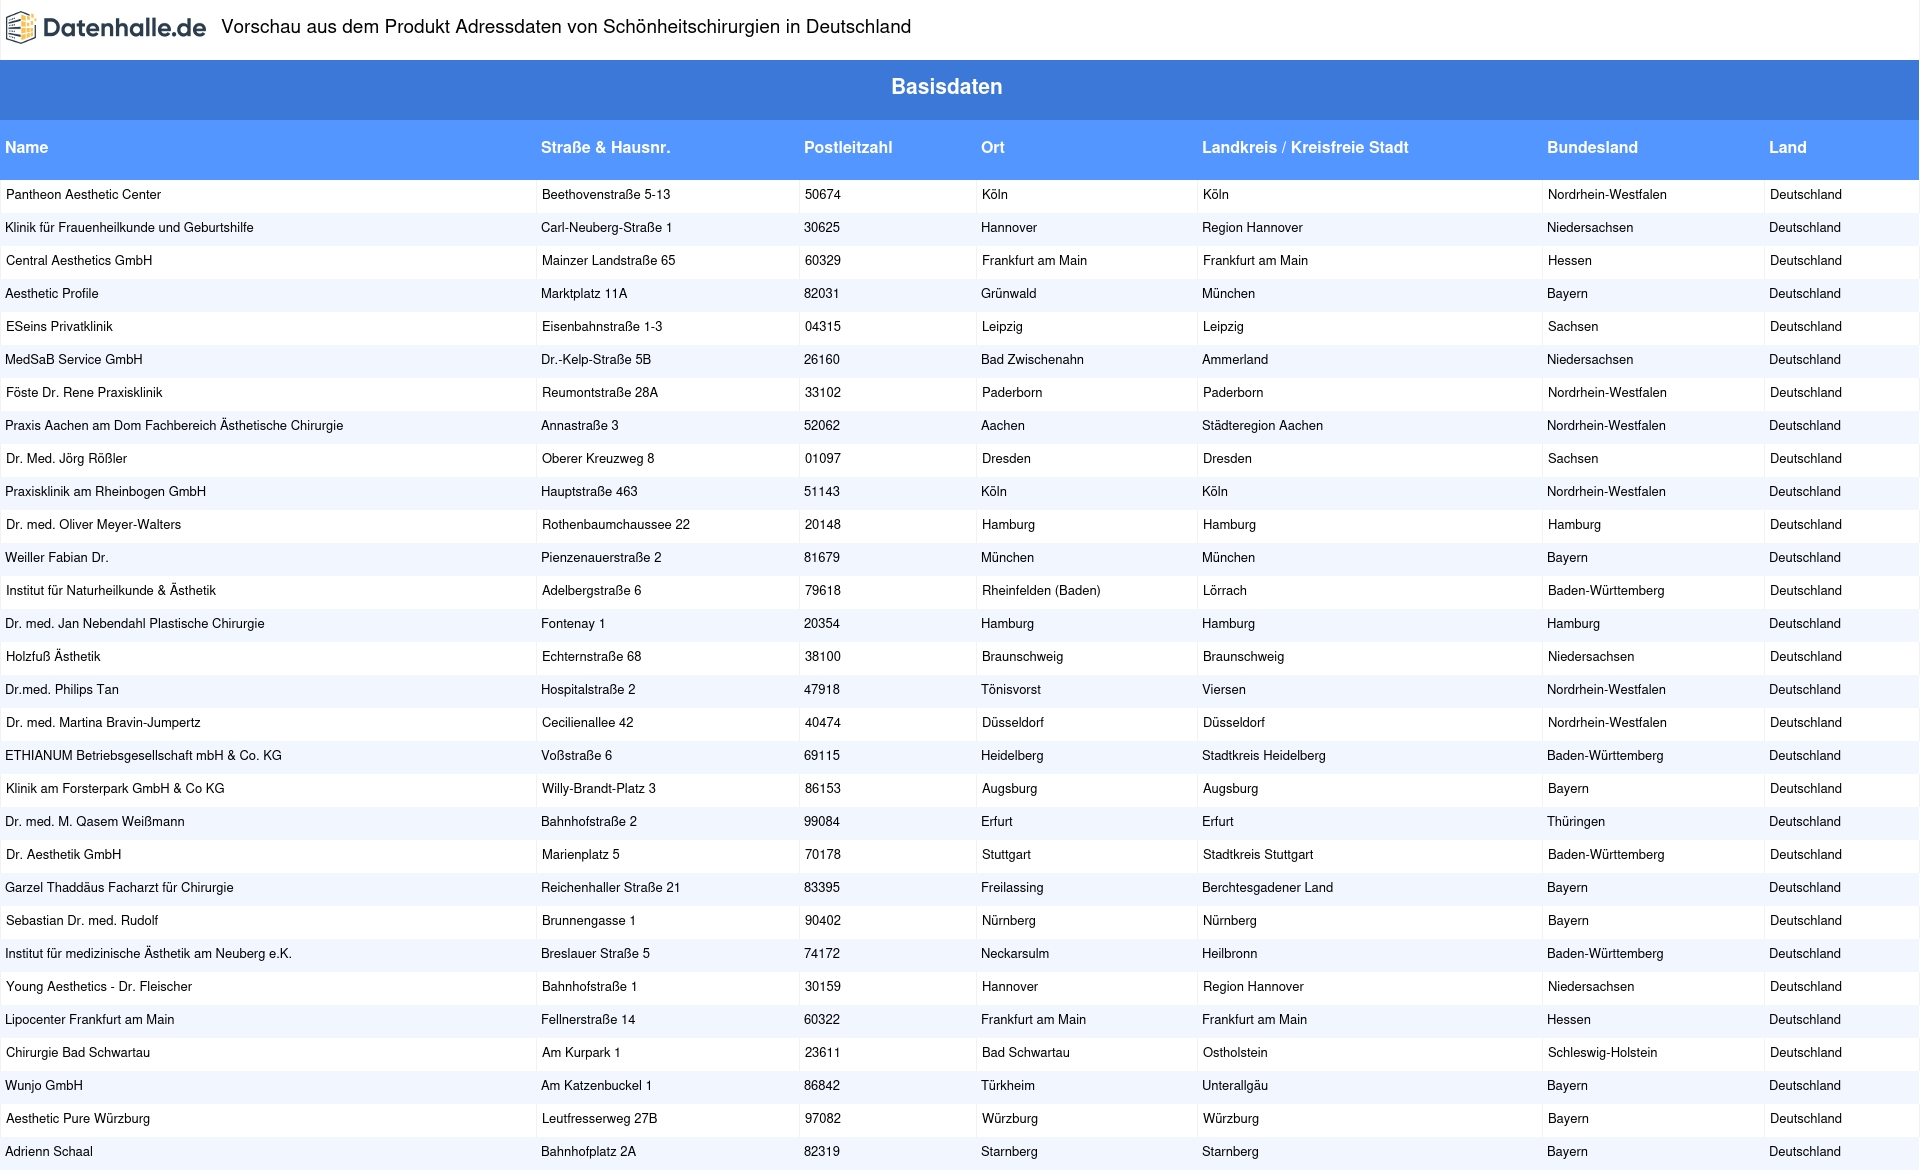Viewport: 1920px width, 1170px height.
Task: Select the Pantheon Aesthetic Center cell
Action: [x=83, y=194]
